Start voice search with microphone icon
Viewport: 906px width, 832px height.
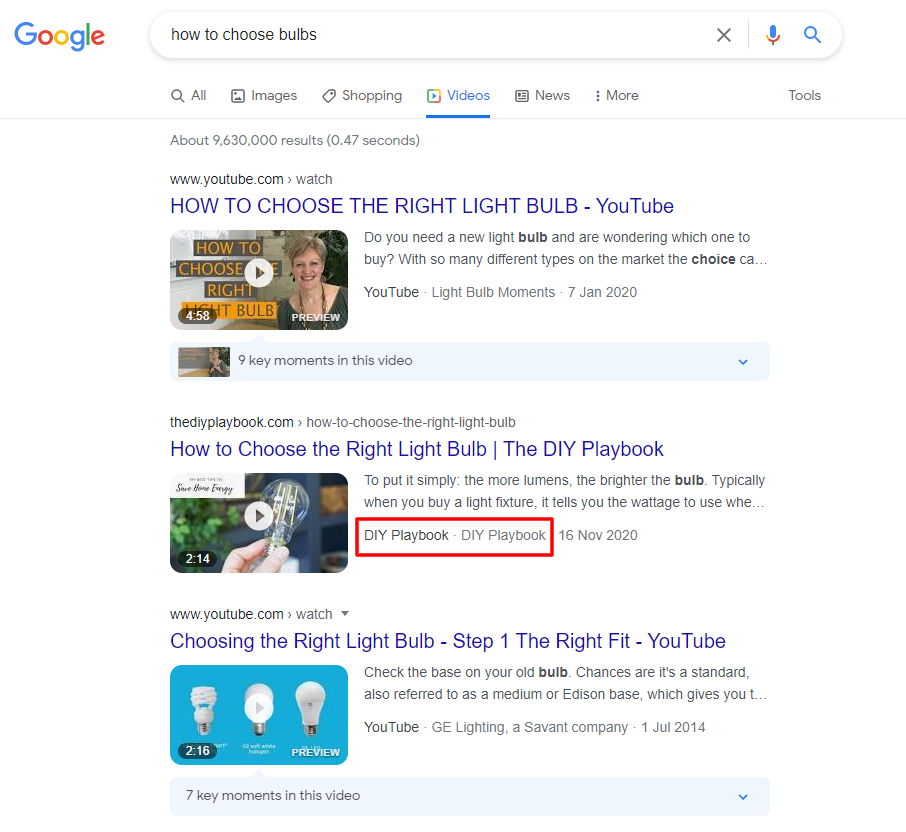click(773, 35)
